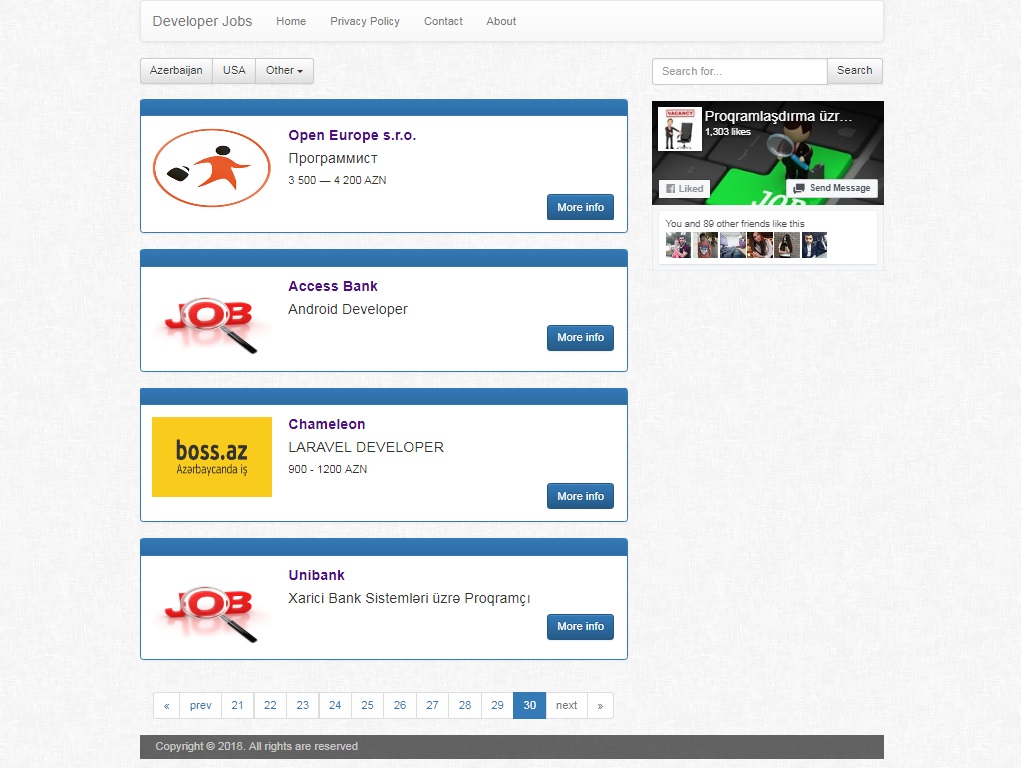Go to page 27
1021x768 pixels.
(x=432, y=705)
